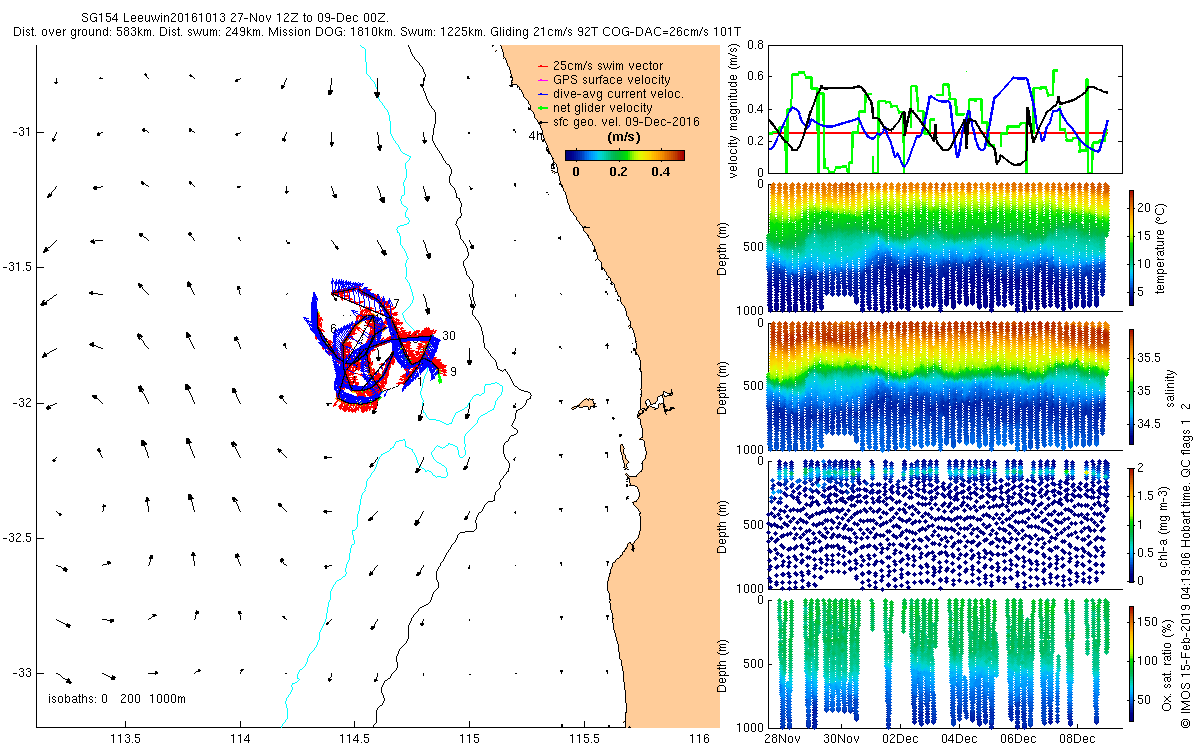1200x750 pixels.
Task: Click the '-33' latitude tick label
Action: 22,672
